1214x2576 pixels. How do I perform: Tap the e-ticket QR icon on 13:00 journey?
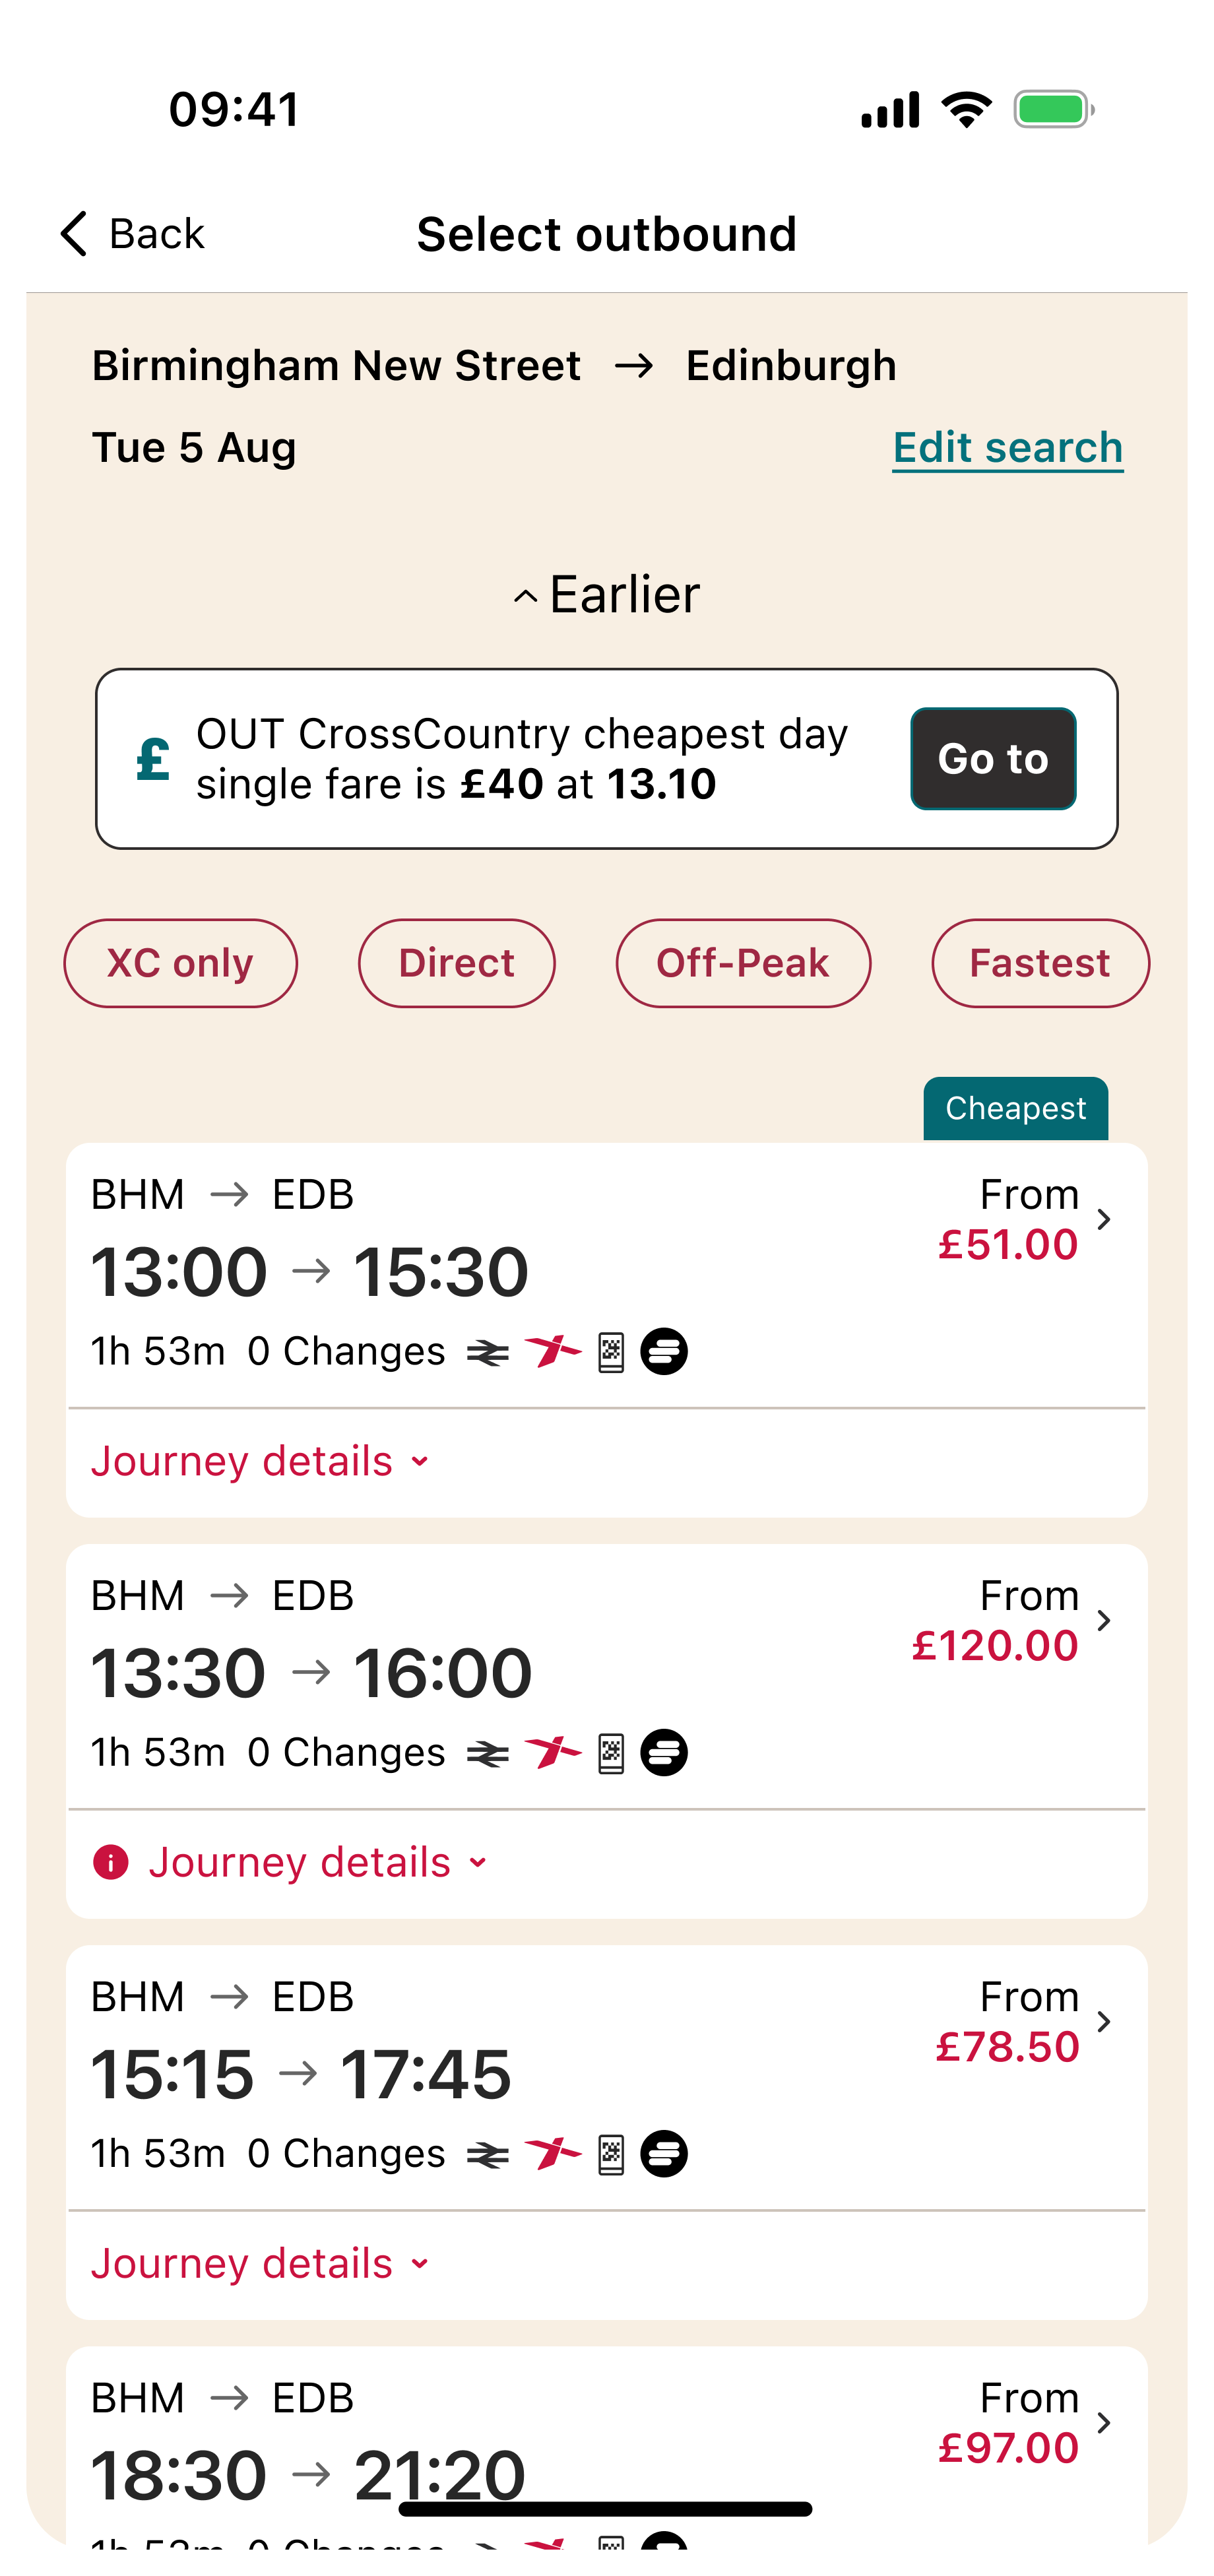[x=611, y=1353]
